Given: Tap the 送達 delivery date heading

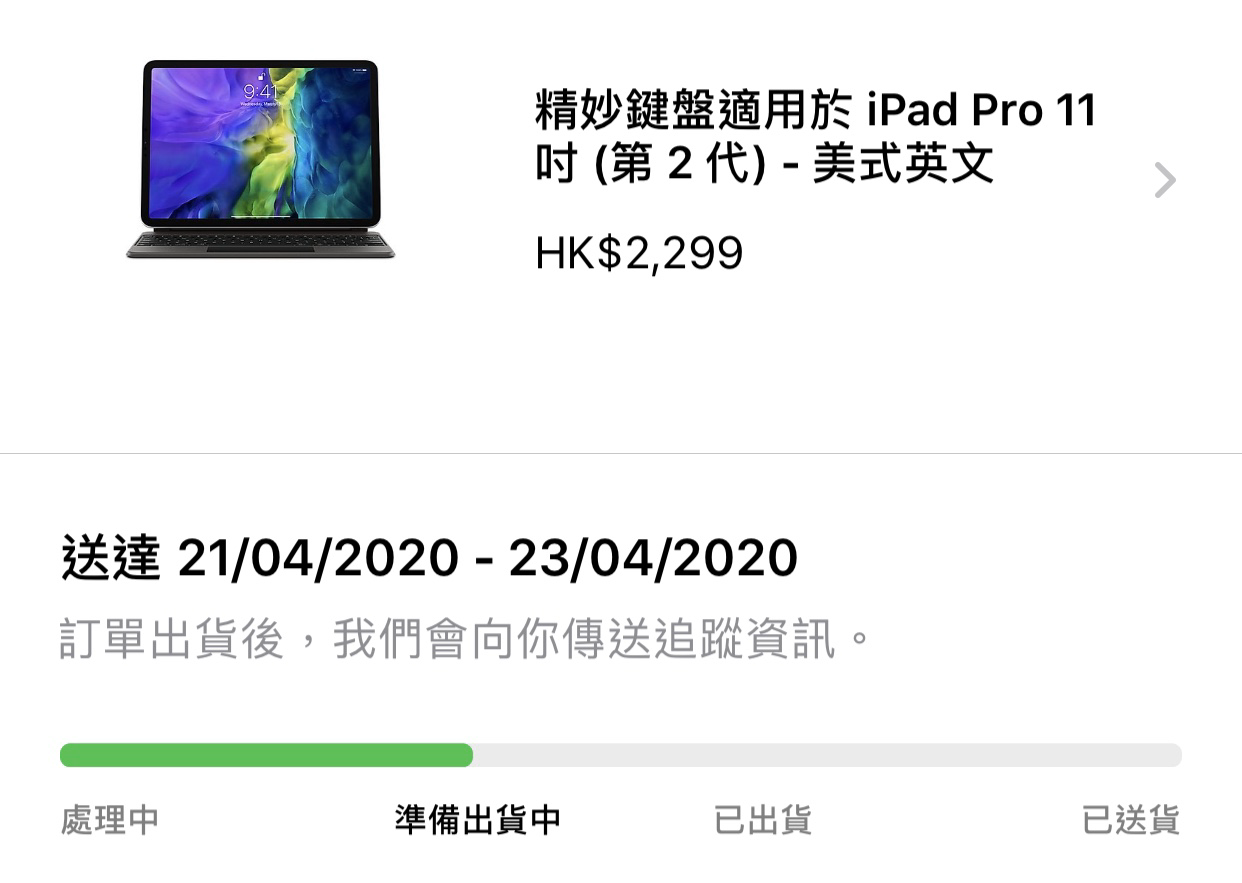Looking at the screenshot, I should tap(429, 558).
